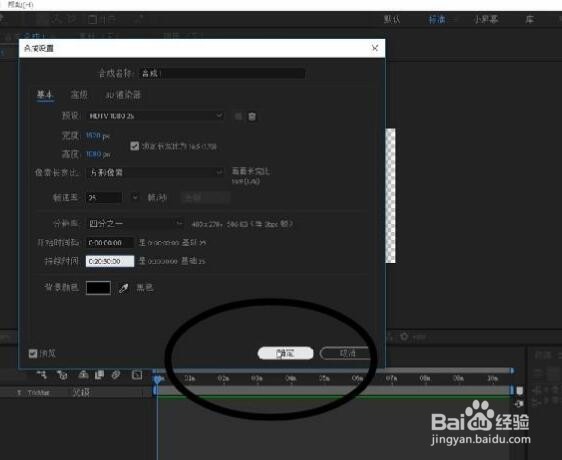Viewport: 562px width, 460px height.
Task: Click the TrkMat column header
Action: point(38,393)
